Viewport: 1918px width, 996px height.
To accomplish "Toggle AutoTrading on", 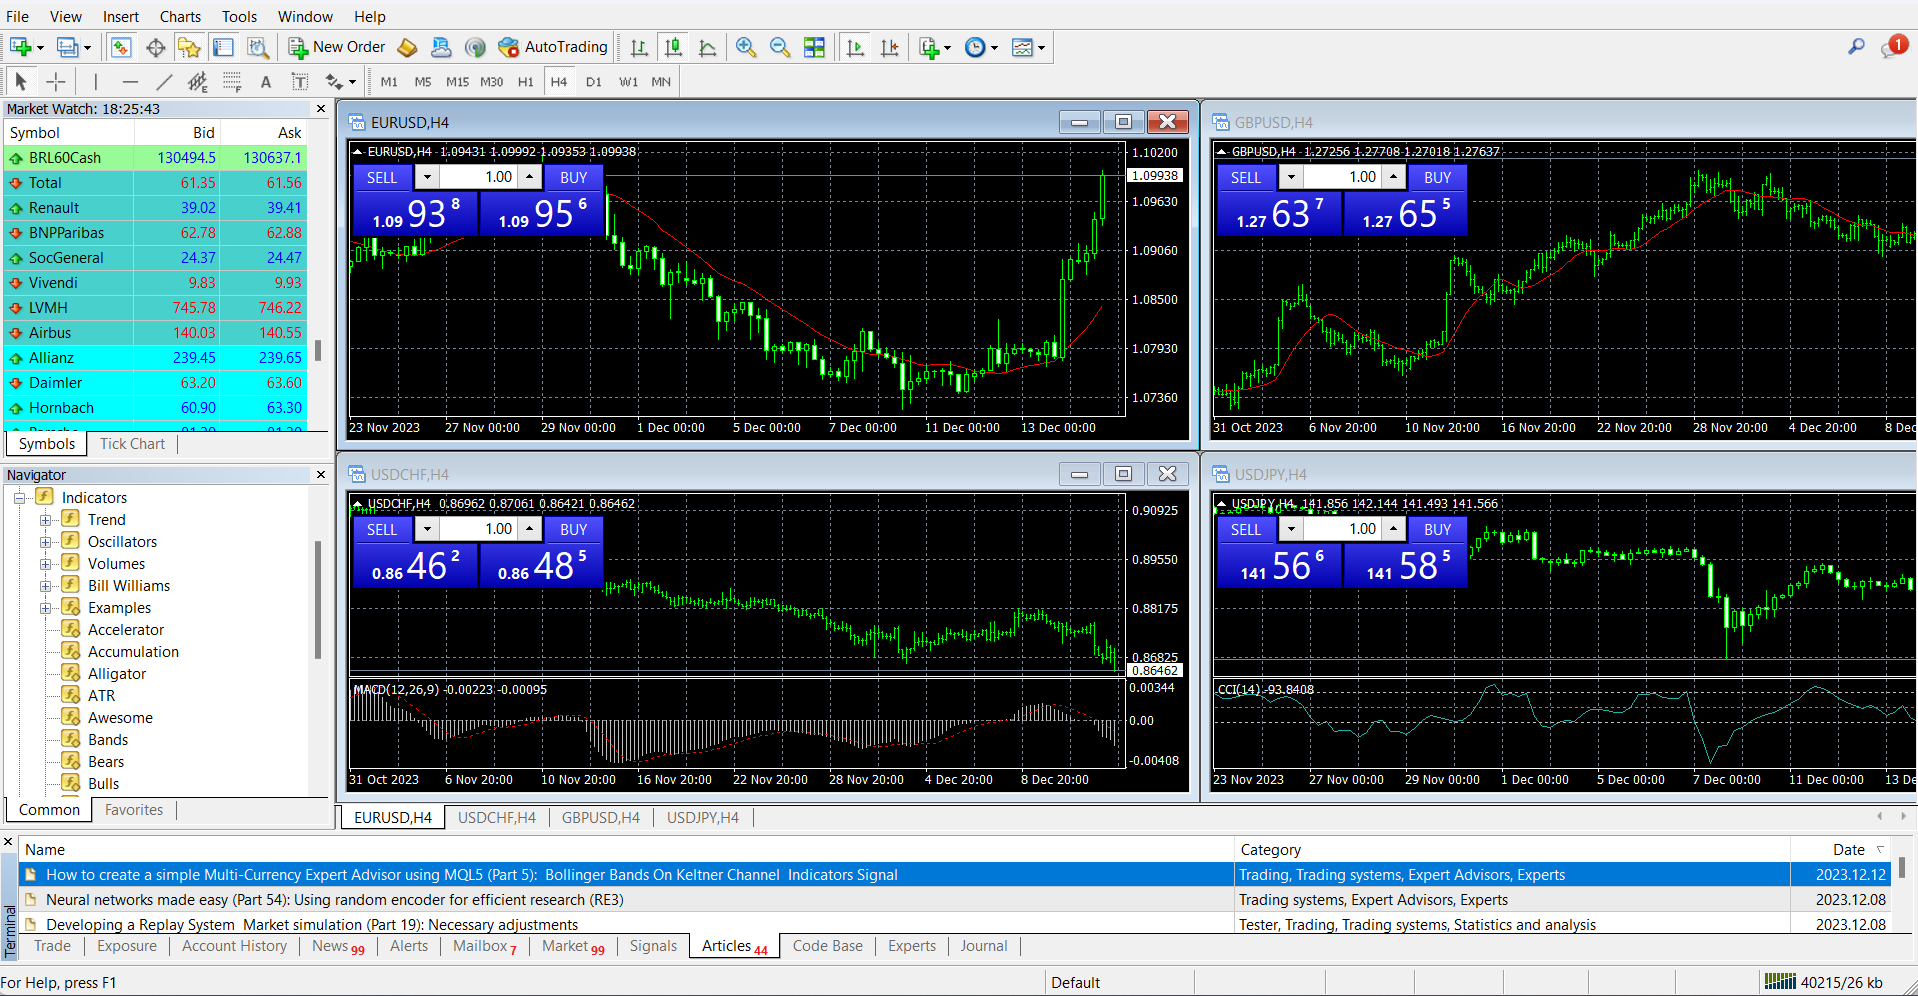I will tap(553, 47).
